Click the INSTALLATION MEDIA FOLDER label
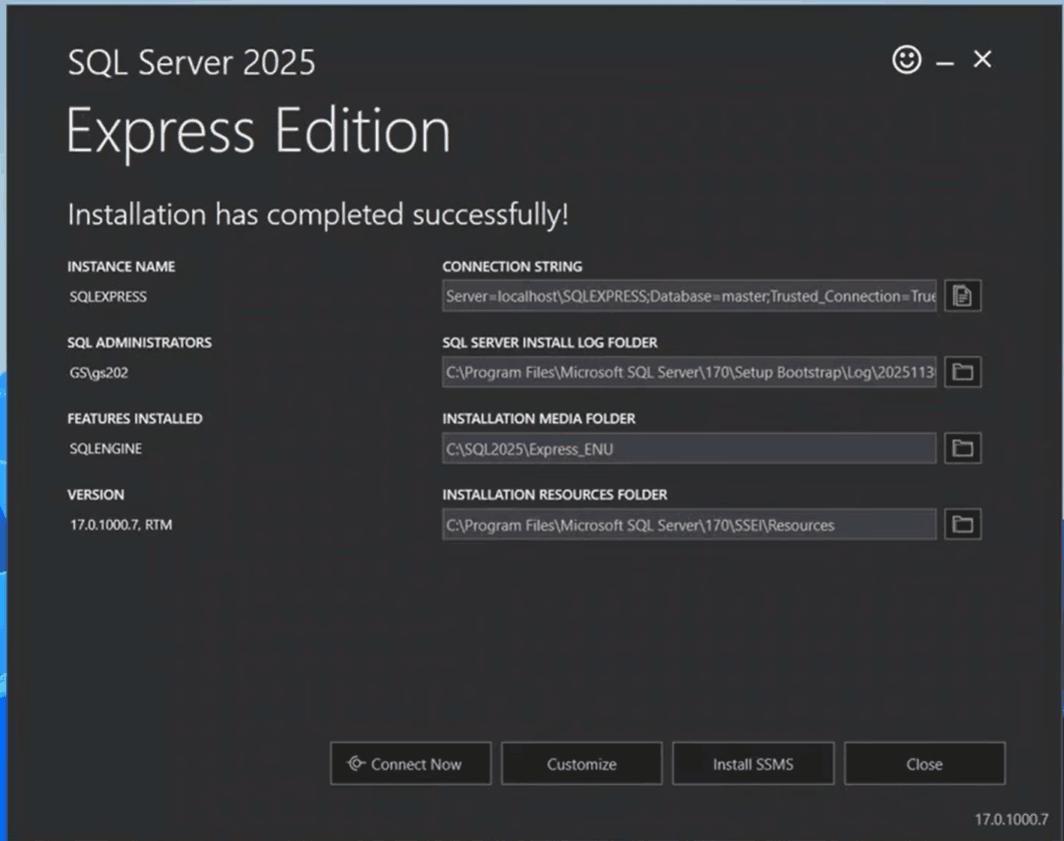Screen dimensions: 1064x841 [x=539, y=419]
